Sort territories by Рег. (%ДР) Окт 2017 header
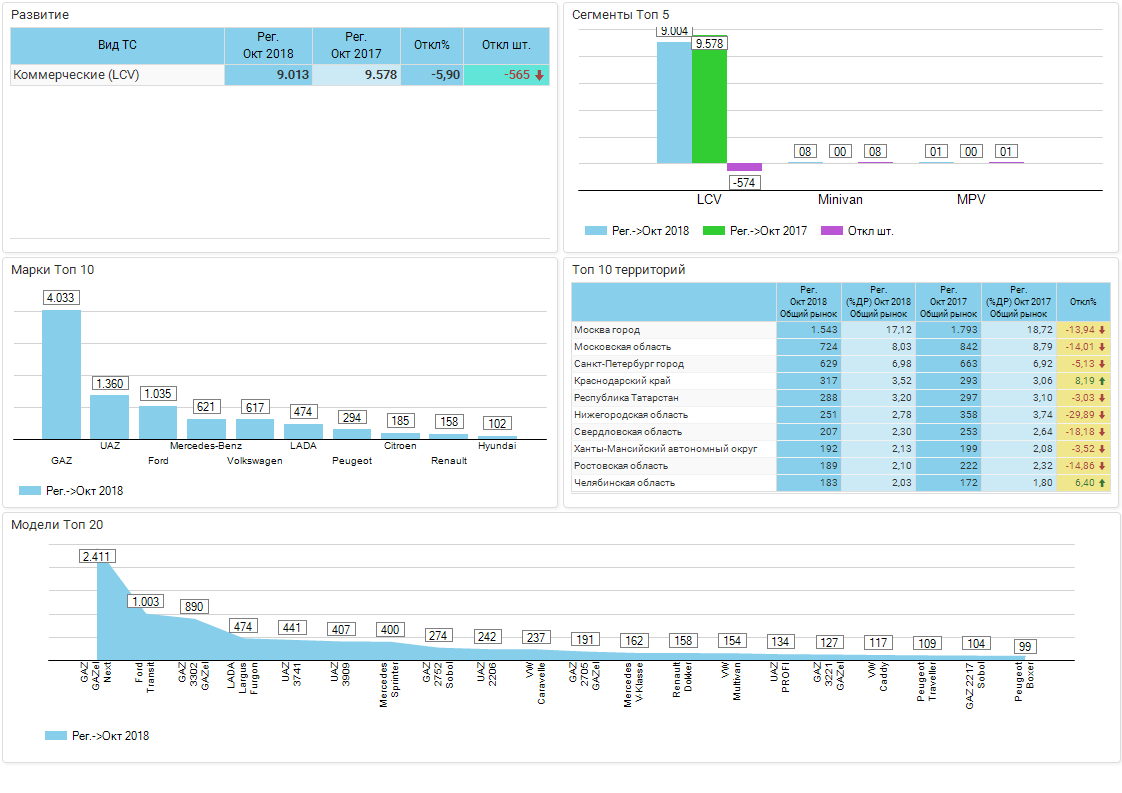Screen dimensions: 1122x793 (x=1018, y=302)
